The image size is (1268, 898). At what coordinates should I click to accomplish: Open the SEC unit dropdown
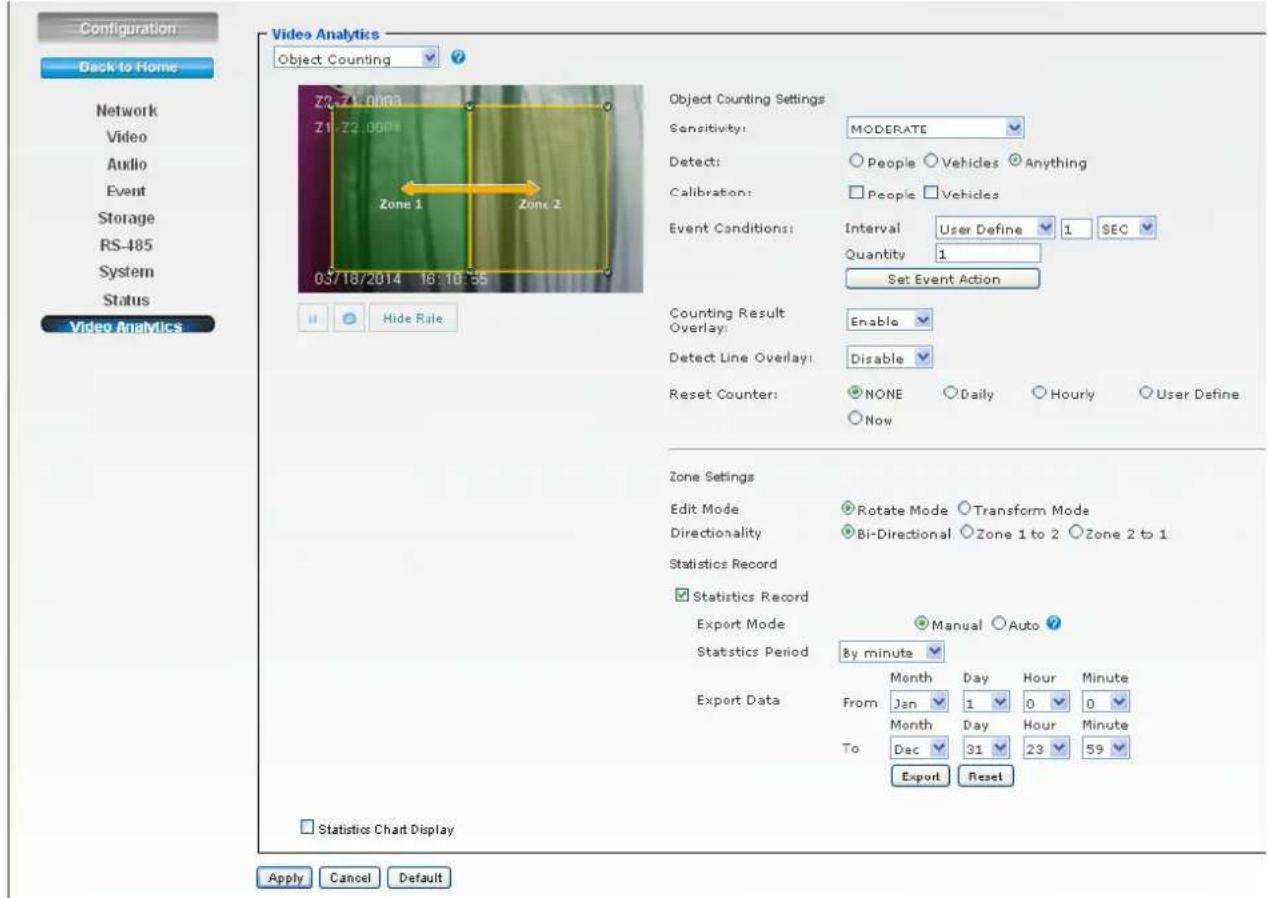(1126, 230)
